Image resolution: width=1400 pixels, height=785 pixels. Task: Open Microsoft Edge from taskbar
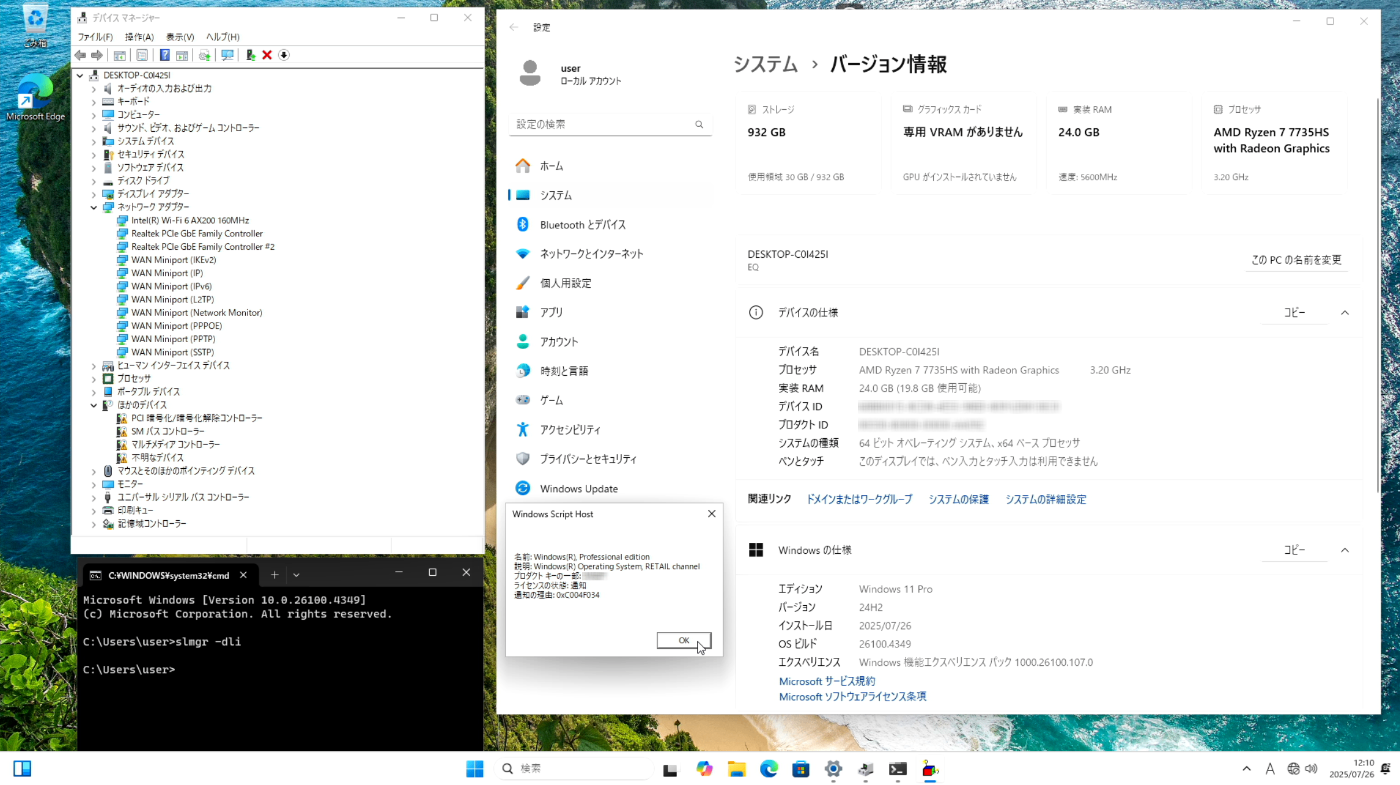coord(768,769)
